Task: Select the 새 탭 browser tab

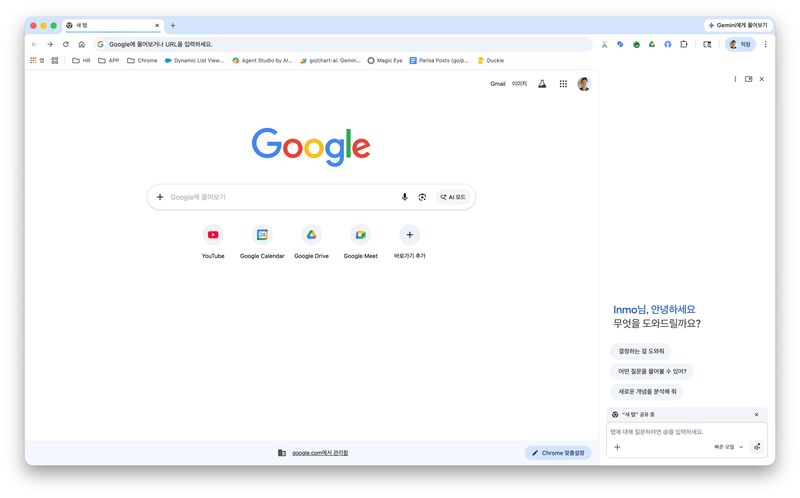Action: click(112, 25)
